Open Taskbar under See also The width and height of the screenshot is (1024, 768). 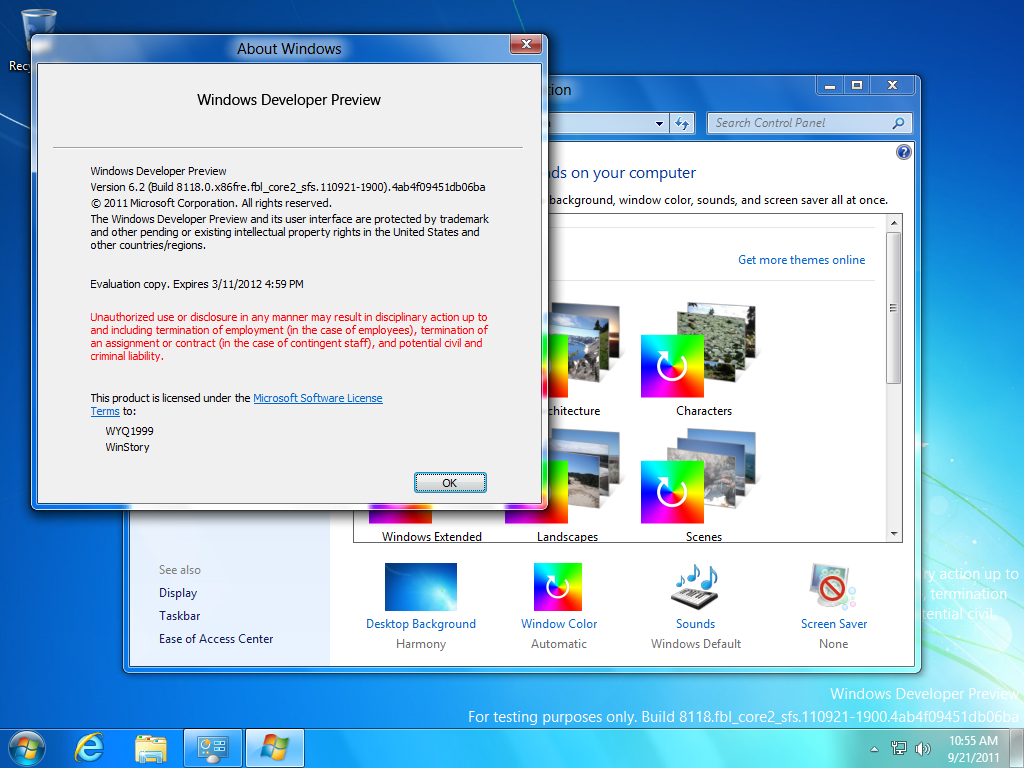tap(180, 616)
